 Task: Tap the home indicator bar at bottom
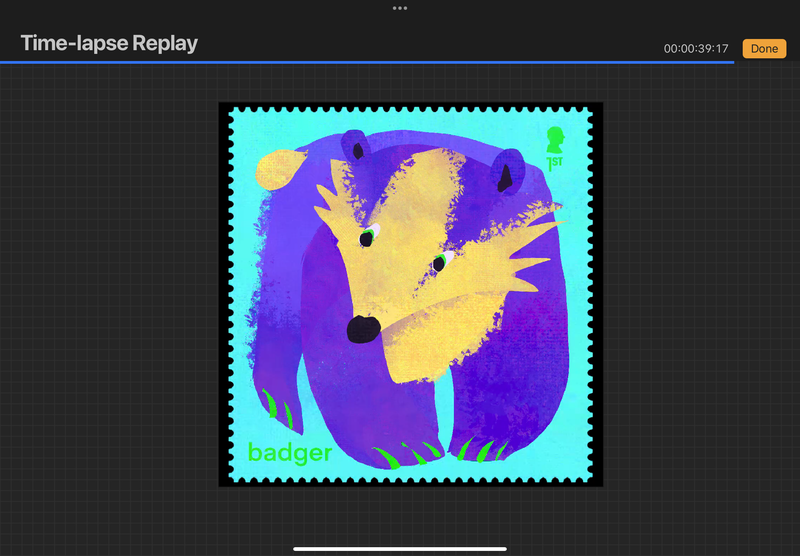pyautogui.click(x=400, y=548)
